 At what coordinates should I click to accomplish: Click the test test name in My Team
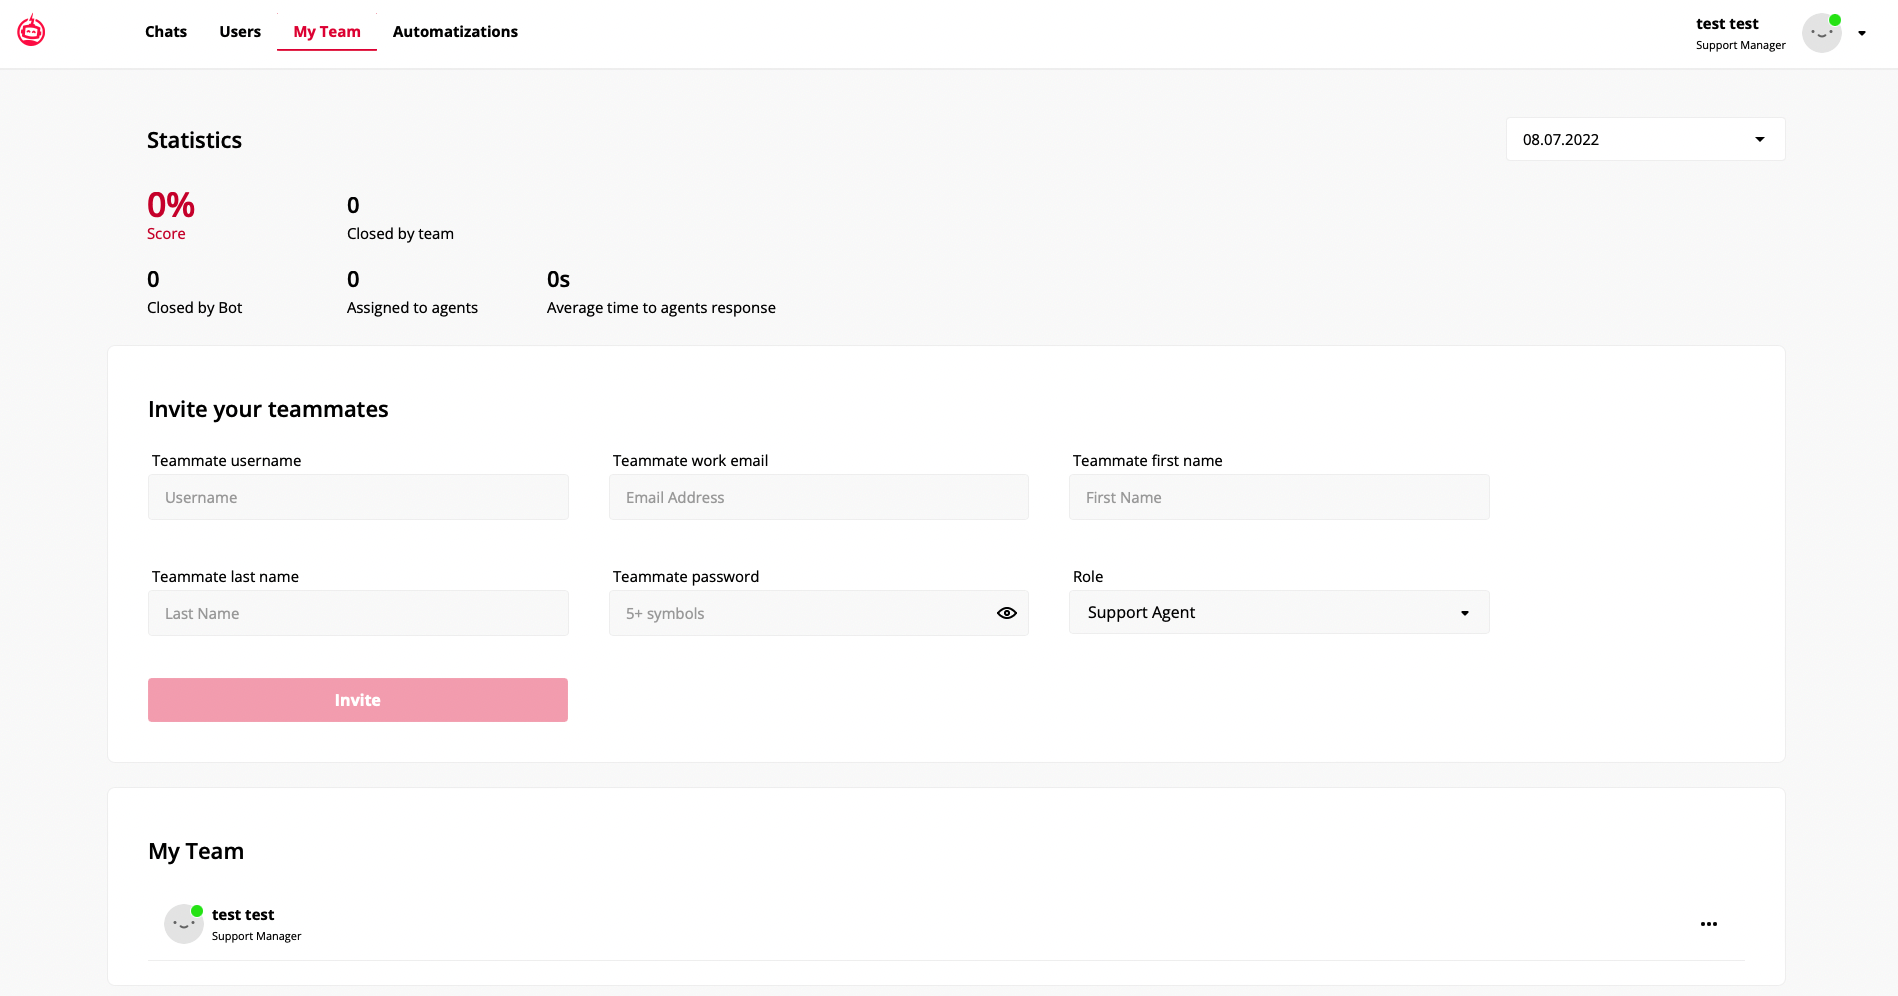(x=243, y=914)
